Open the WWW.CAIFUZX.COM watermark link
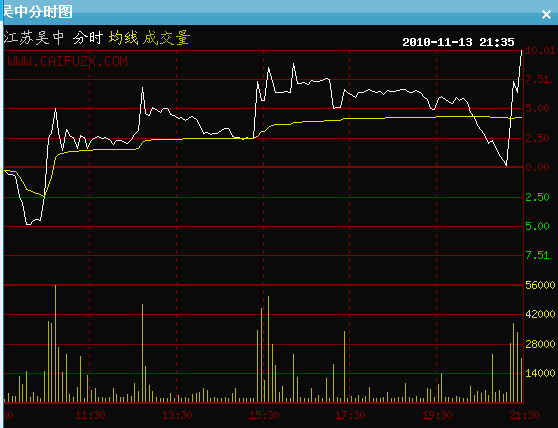 [67, 61]
